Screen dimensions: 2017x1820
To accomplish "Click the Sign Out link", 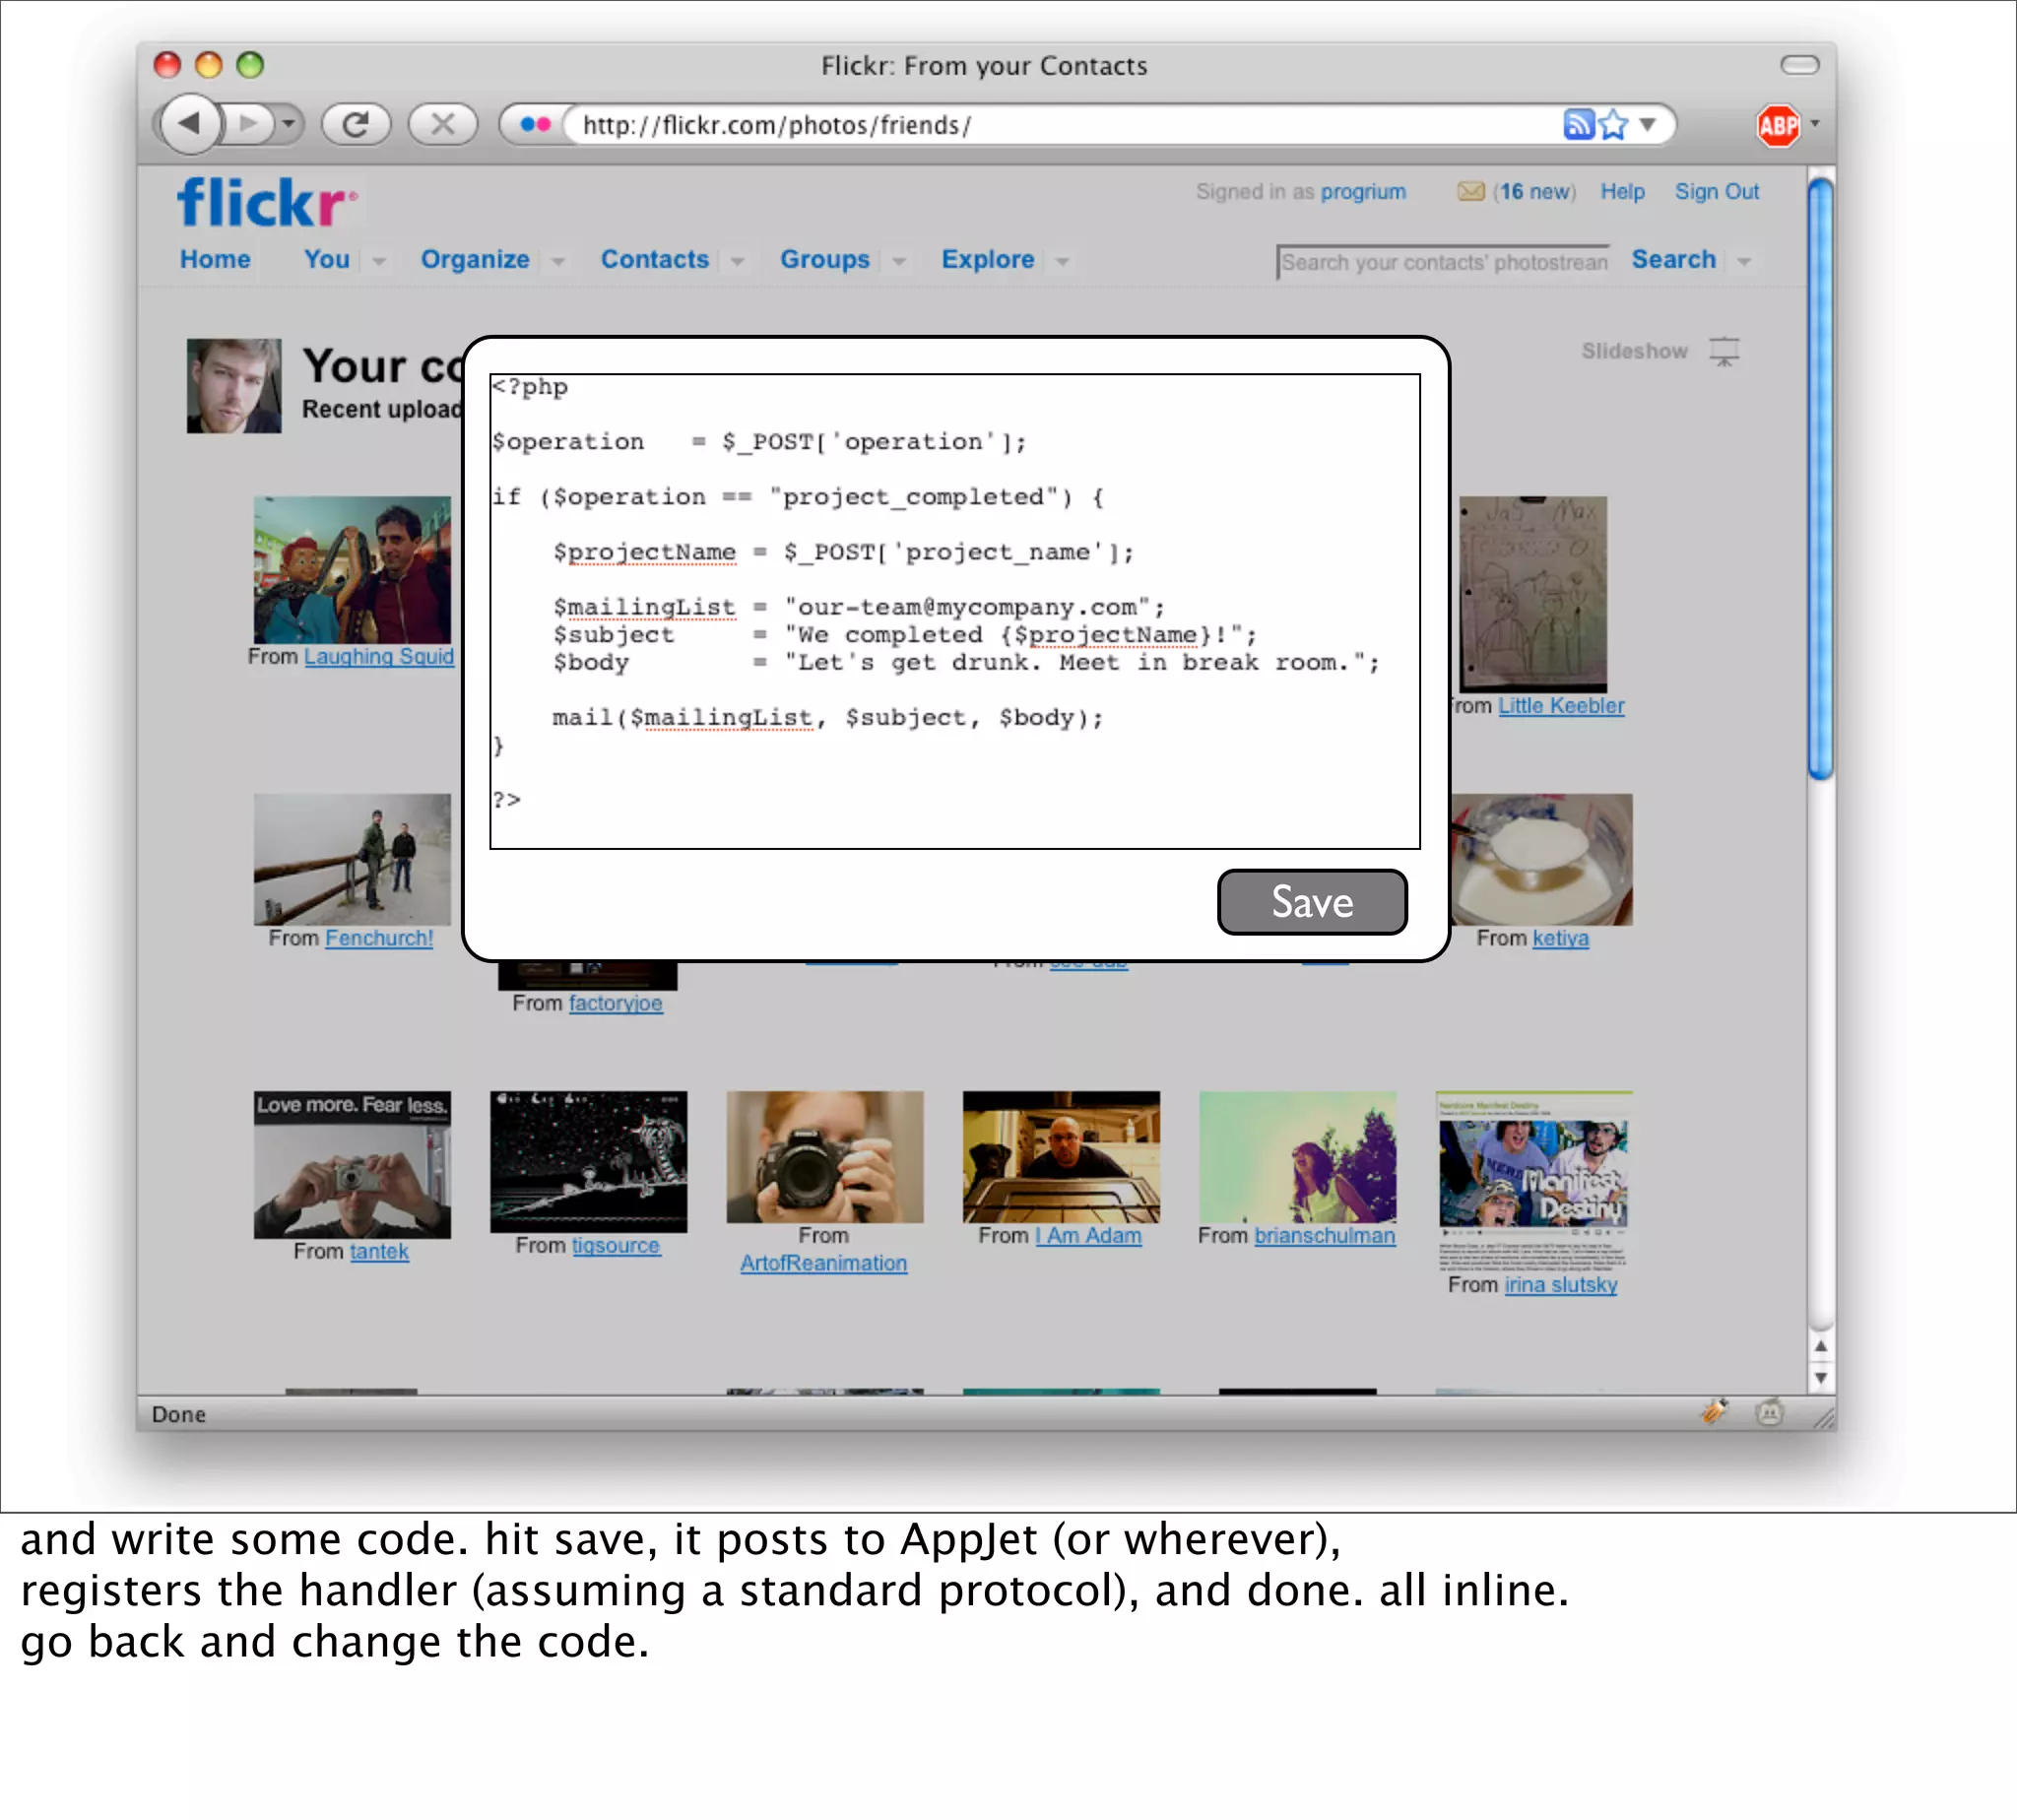I will point(1716,192).
